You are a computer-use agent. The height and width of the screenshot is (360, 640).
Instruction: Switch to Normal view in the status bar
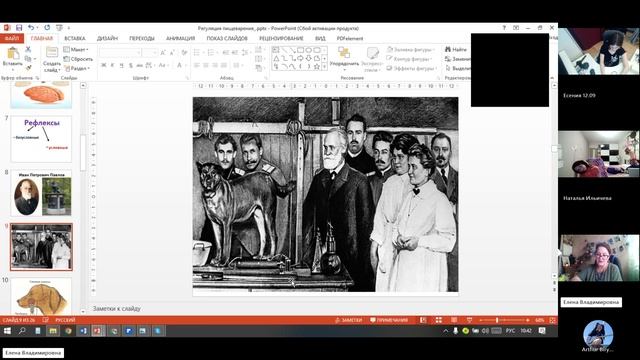click(x=423, y=320)
